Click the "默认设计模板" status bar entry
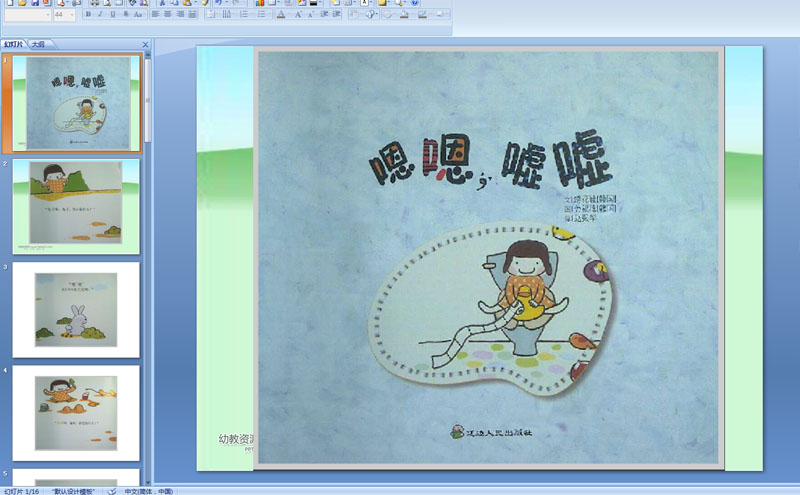The height and width of the screenshot is (495, 800). click(x=73, y=491)
